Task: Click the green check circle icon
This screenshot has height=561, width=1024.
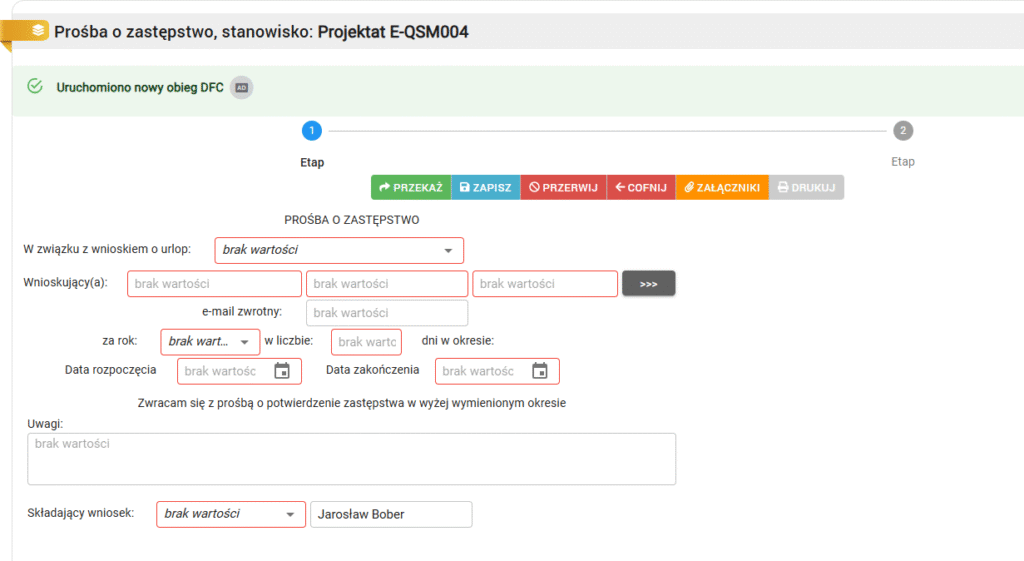Action: [x=35, y=87]
